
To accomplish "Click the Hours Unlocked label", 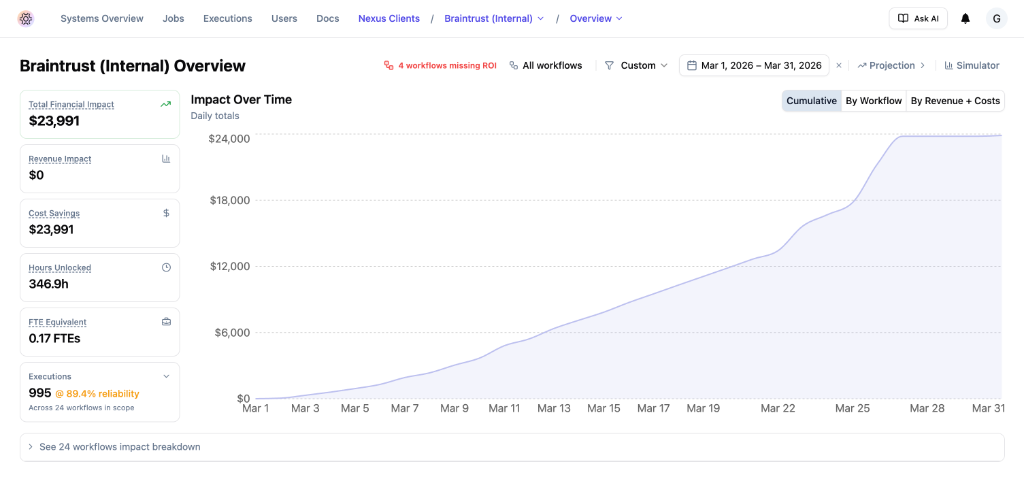I will tap(60, 267).
